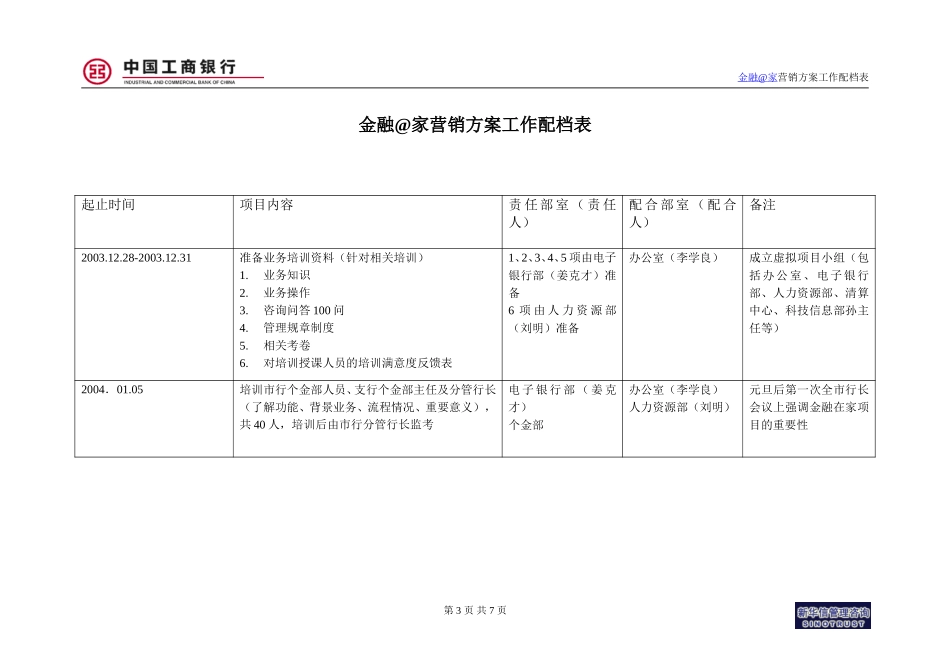Click the 中国工商银行 bank name text

coord(179,67)
